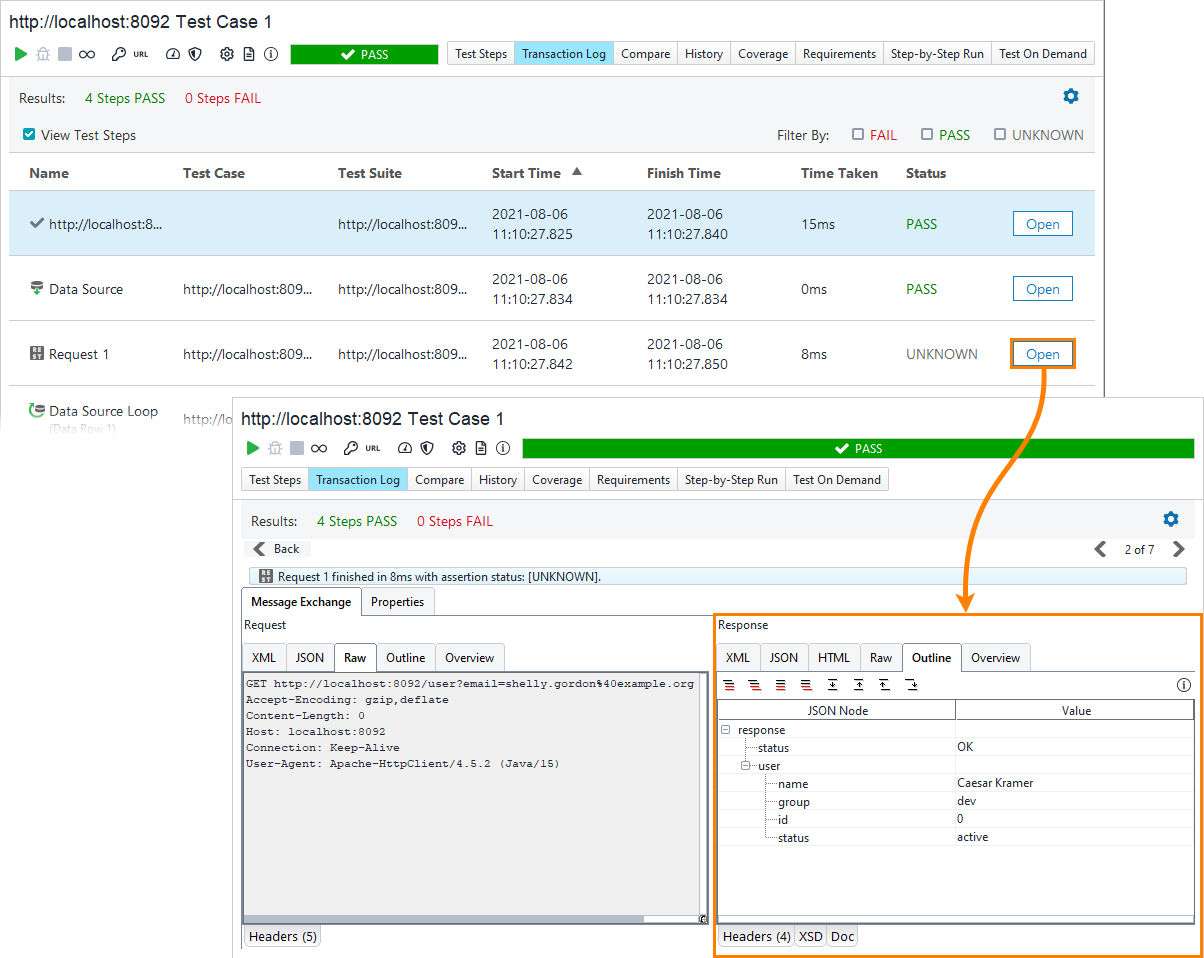Open the Request 1 transaction details
The height and width of the screenshot is (958, 1204).
[1042, 354]
